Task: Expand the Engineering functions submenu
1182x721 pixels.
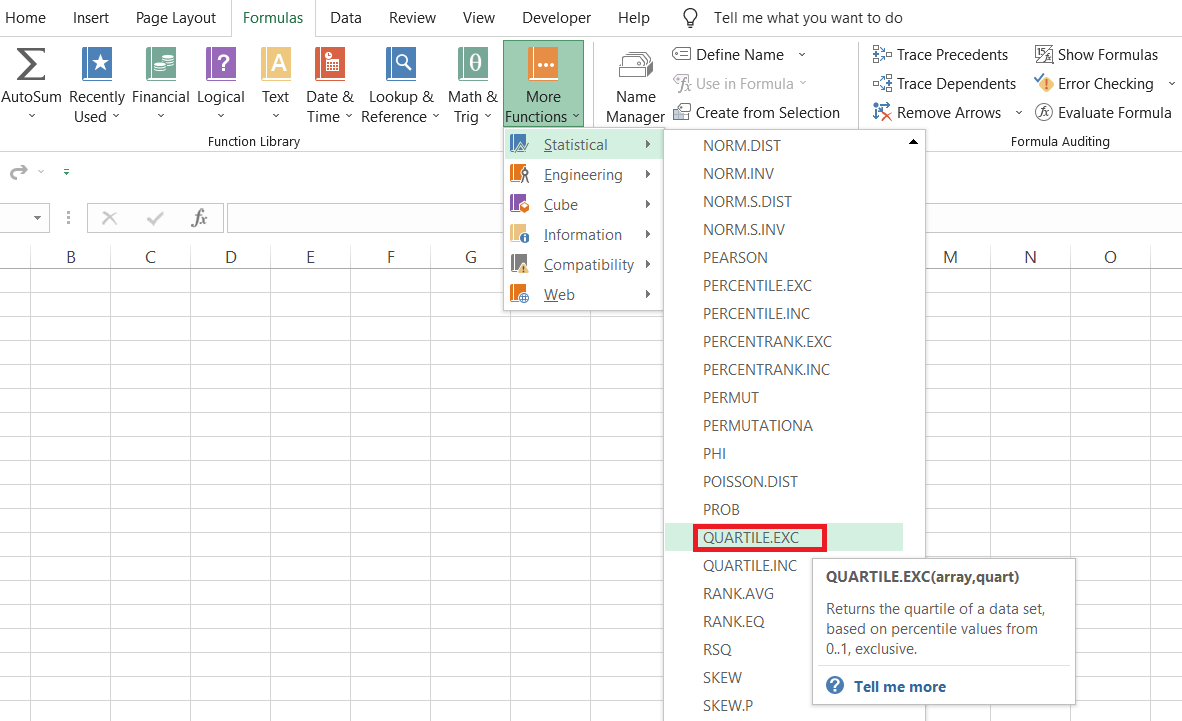Action: (x=583, y=175)
